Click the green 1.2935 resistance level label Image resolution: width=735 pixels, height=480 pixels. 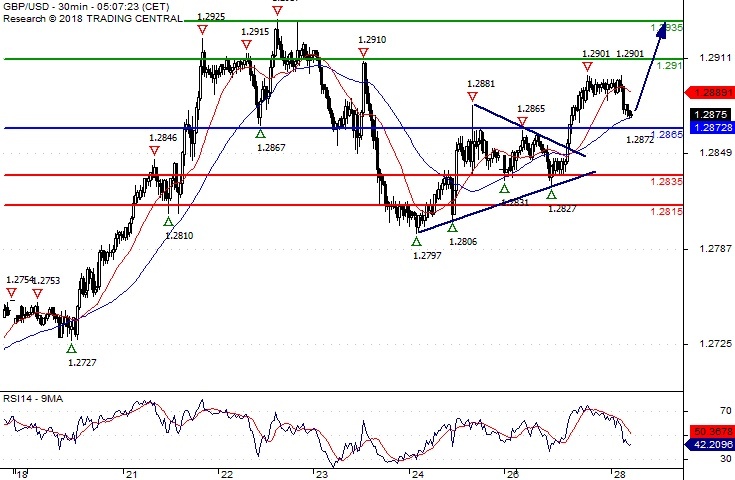pyautogui.click(x=667, y=28)
